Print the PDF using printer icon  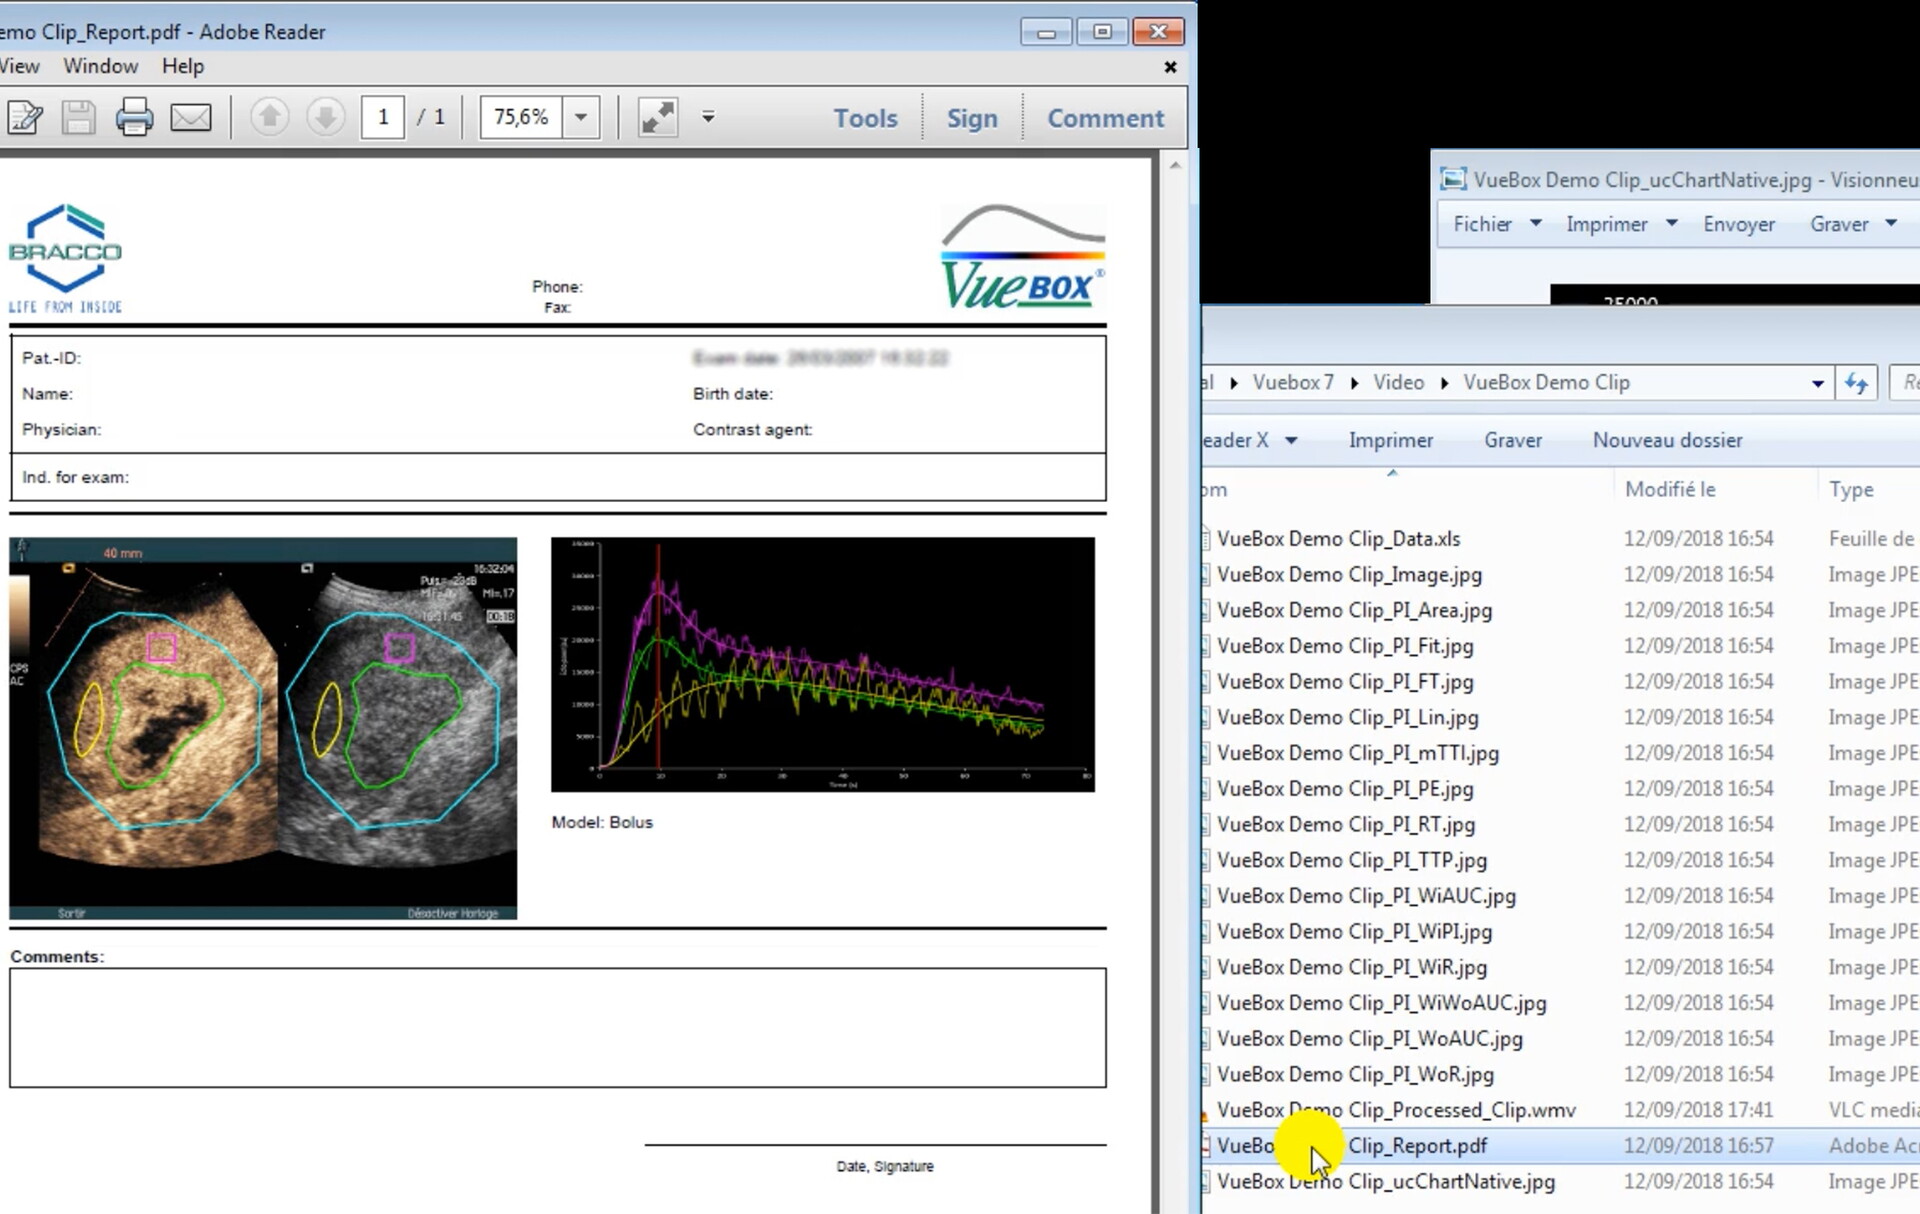134,118
